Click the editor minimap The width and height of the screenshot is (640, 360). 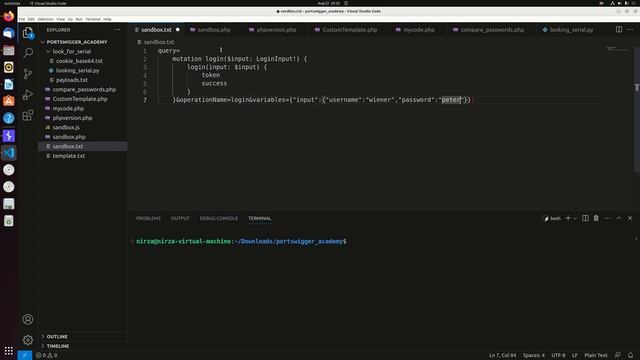(616, 49)
